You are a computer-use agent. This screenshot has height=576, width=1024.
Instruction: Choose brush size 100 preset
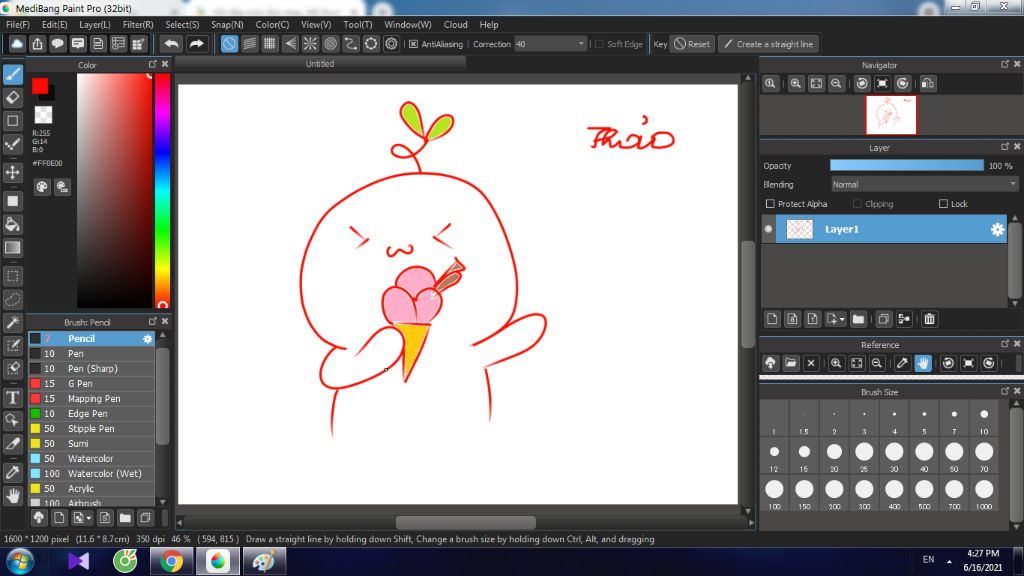[x=774, y=493]
